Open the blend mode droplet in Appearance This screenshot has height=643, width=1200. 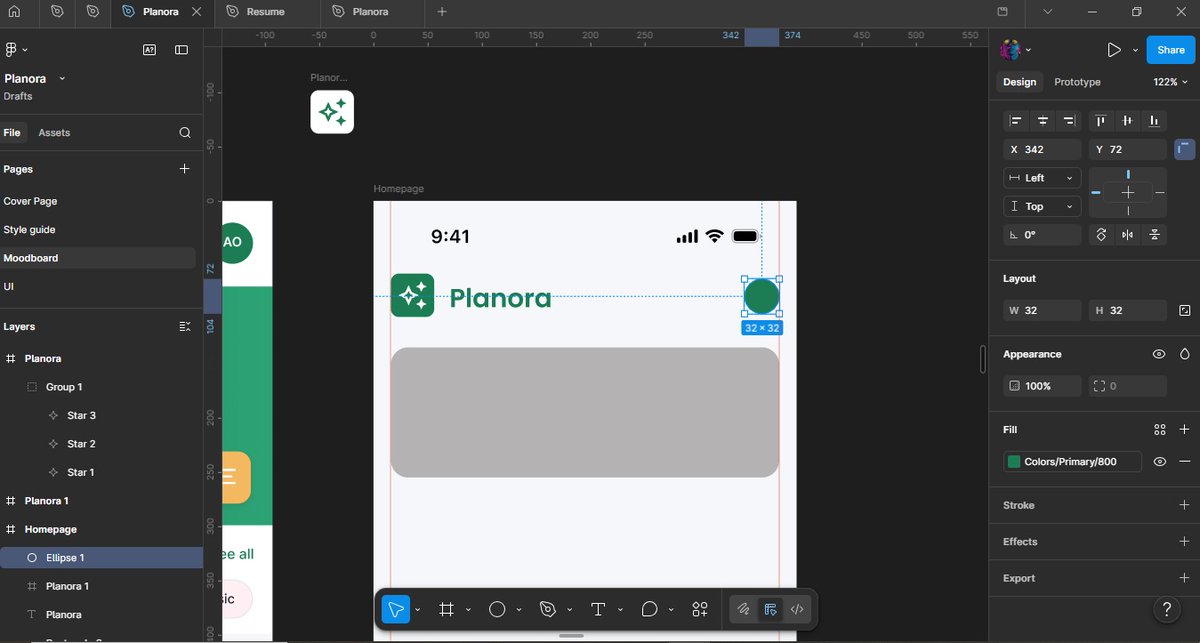(1185, 354)
